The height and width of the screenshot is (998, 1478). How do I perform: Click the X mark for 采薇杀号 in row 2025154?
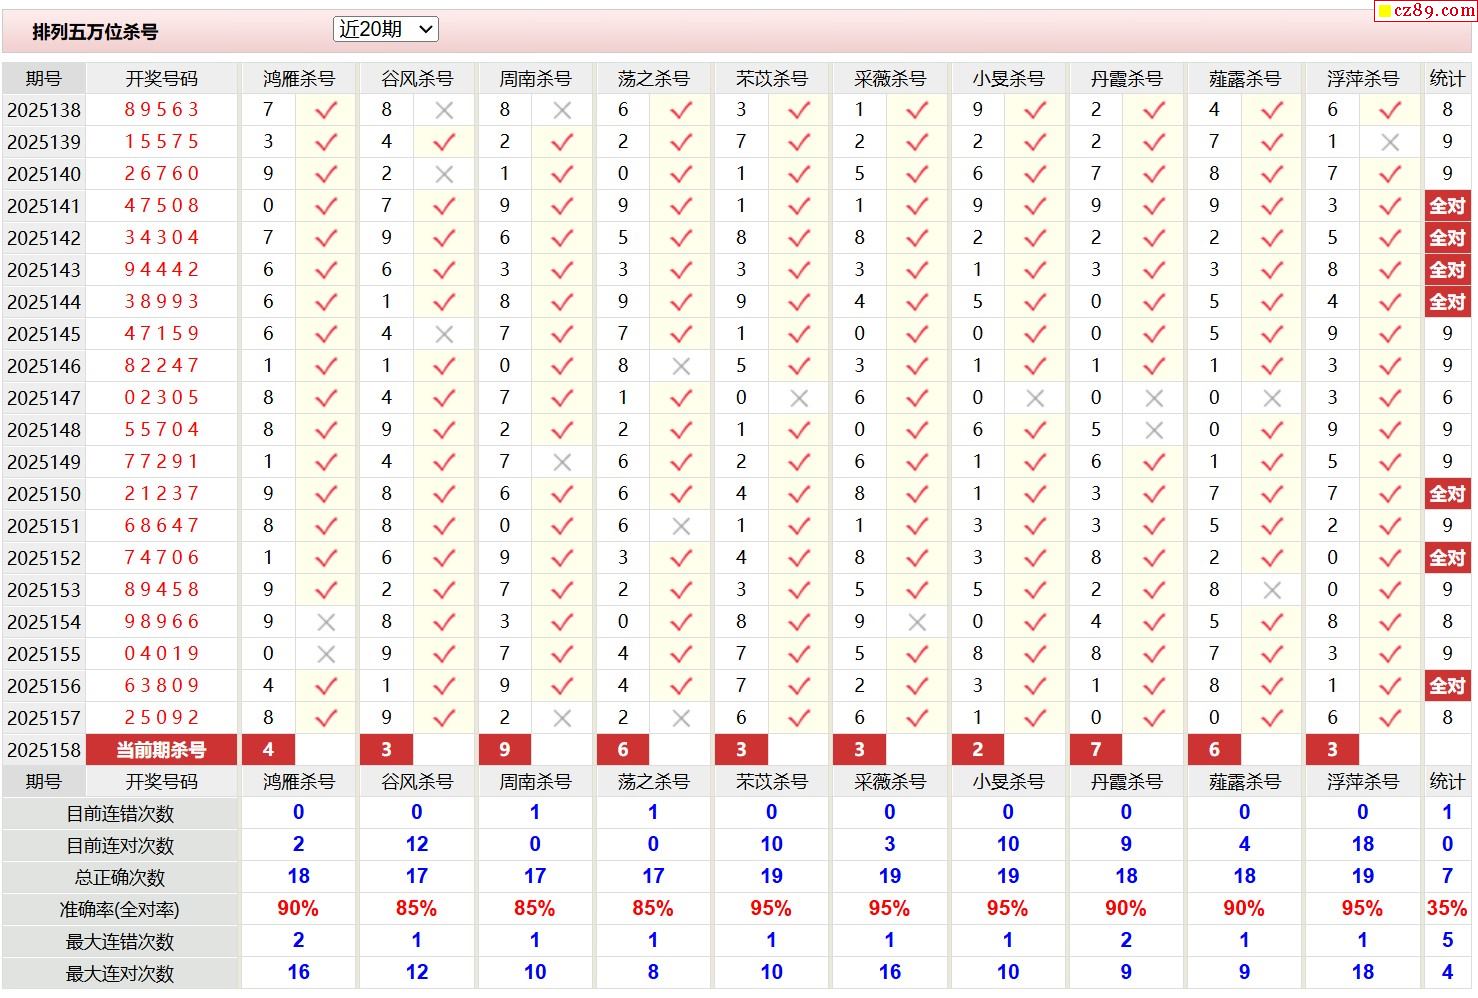917,623
